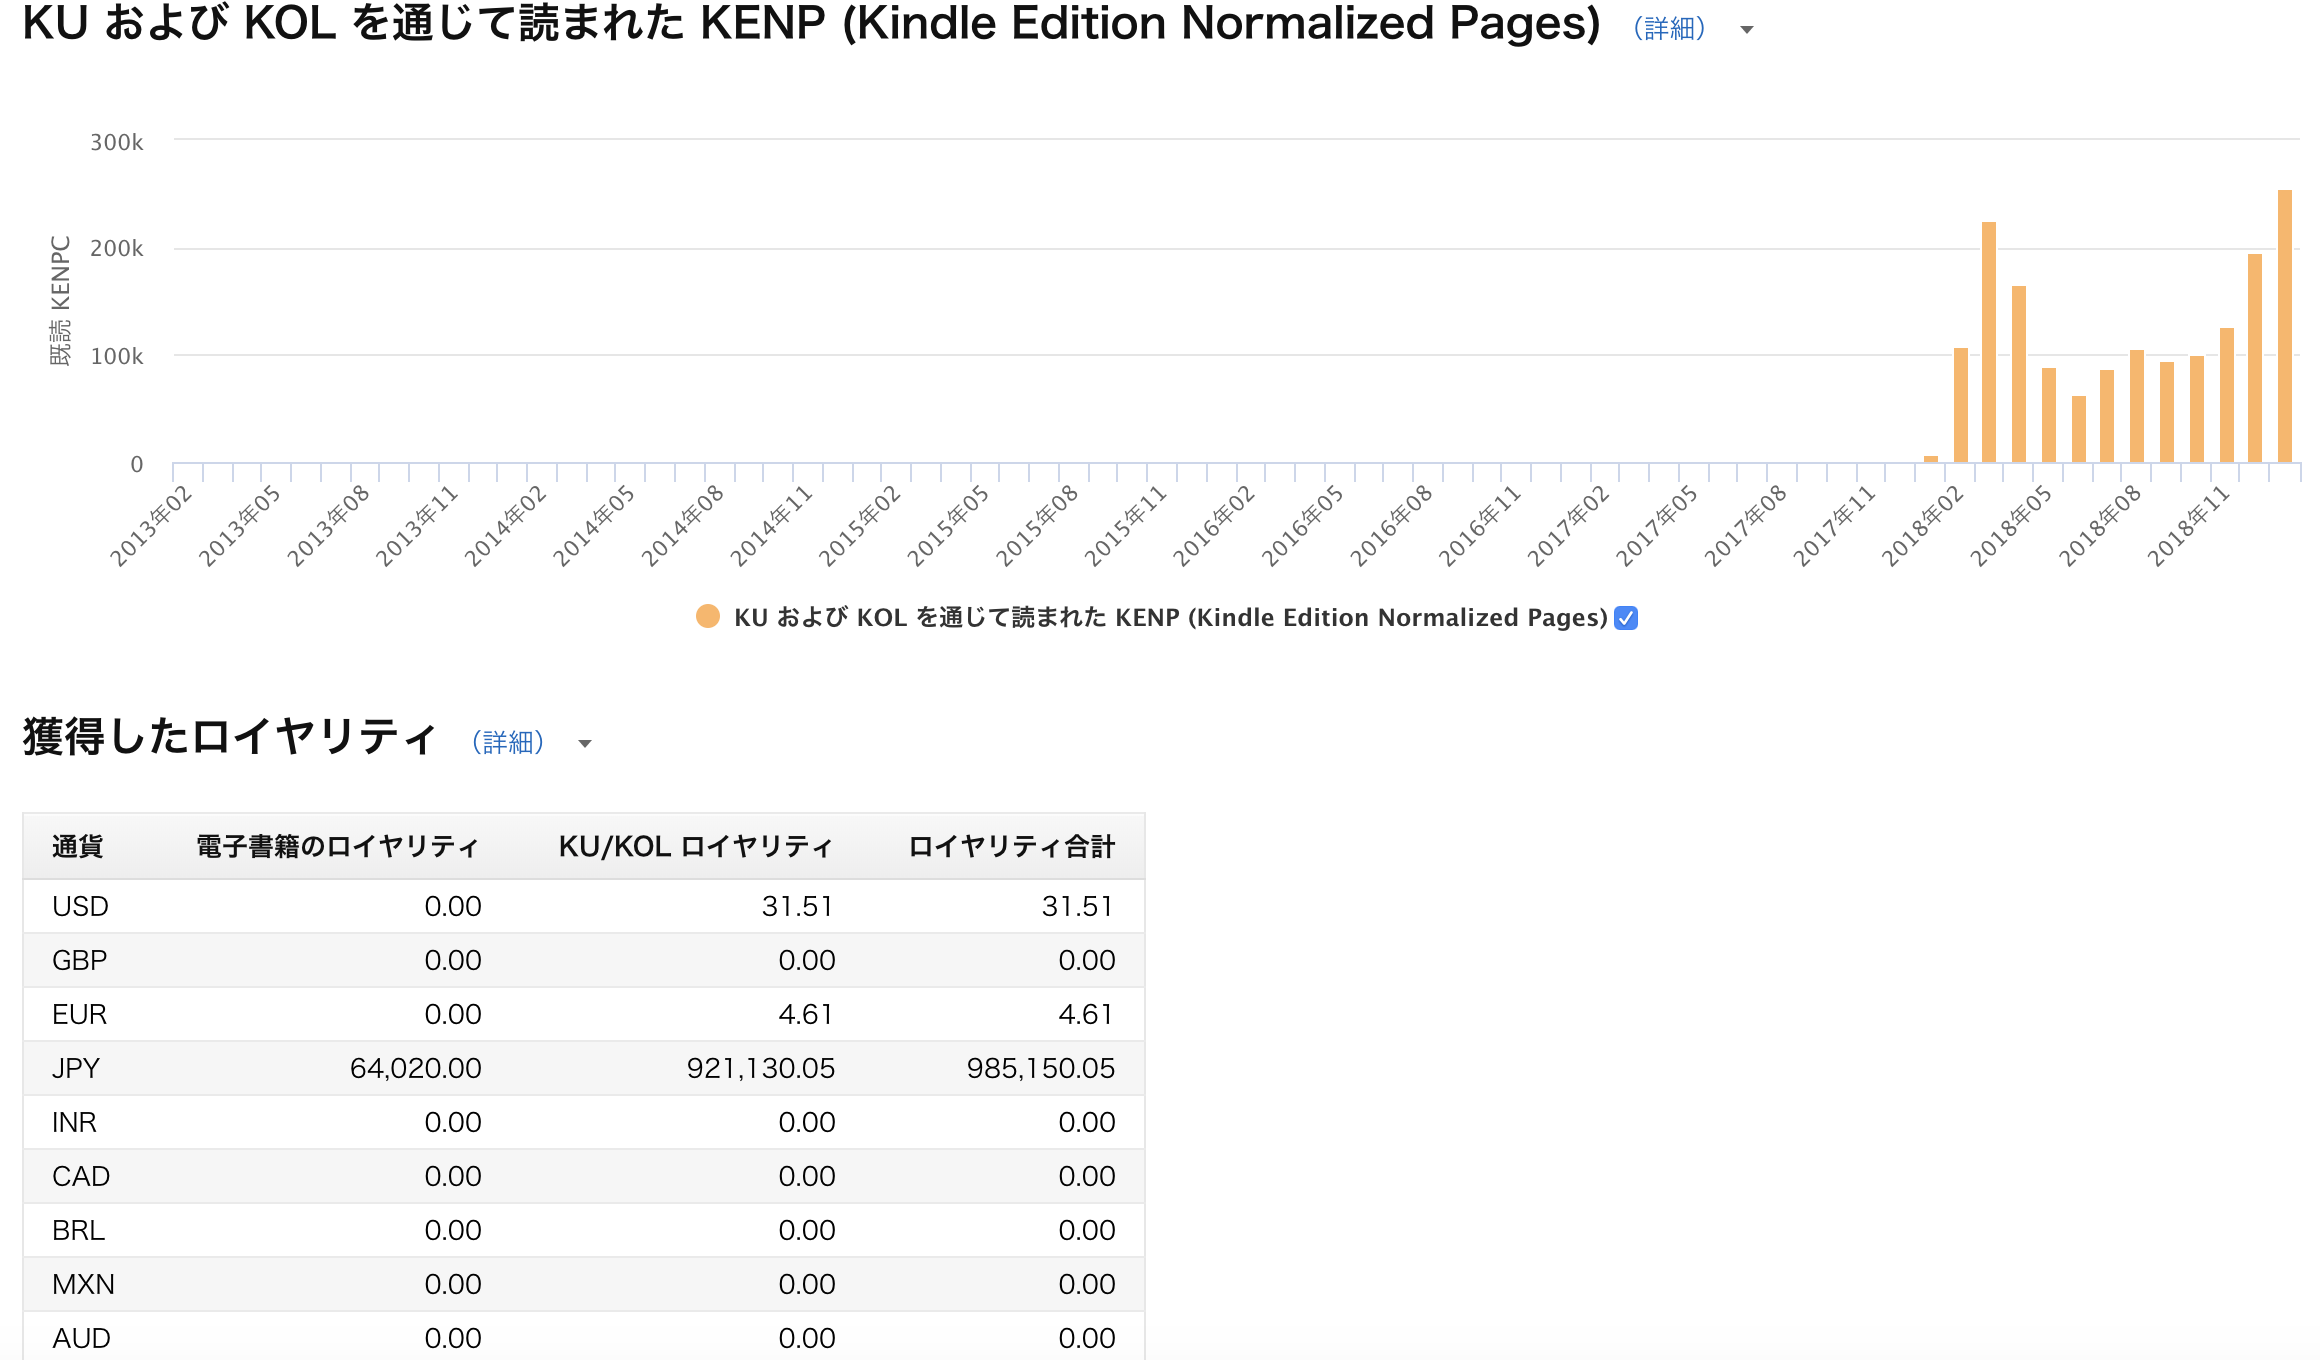The height and width of the screenshot is (1360, 2320).
Task: Open the 詳細 link beside the KENP title
Action: coord(1669,29)
